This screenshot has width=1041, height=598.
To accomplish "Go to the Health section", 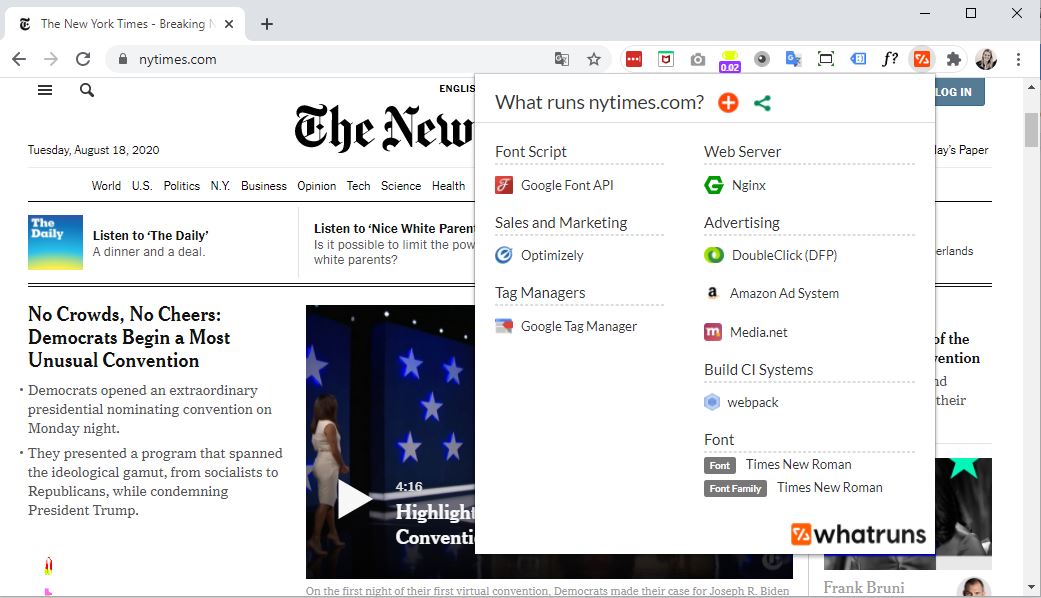I will coord(448,186).
